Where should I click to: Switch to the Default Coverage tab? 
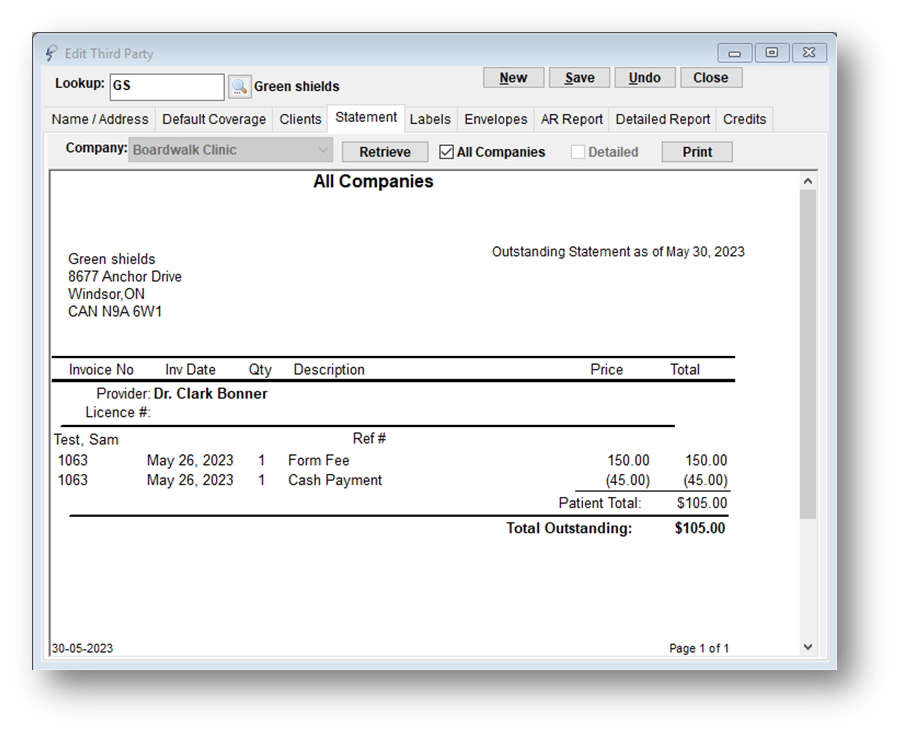tap(214, 119)
